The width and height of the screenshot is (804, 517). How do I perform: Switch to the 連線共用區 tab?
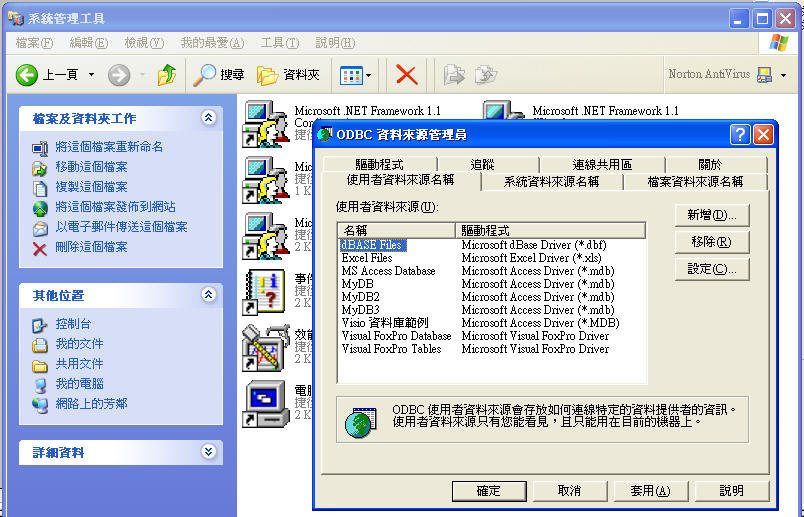(x=602, y=165)
